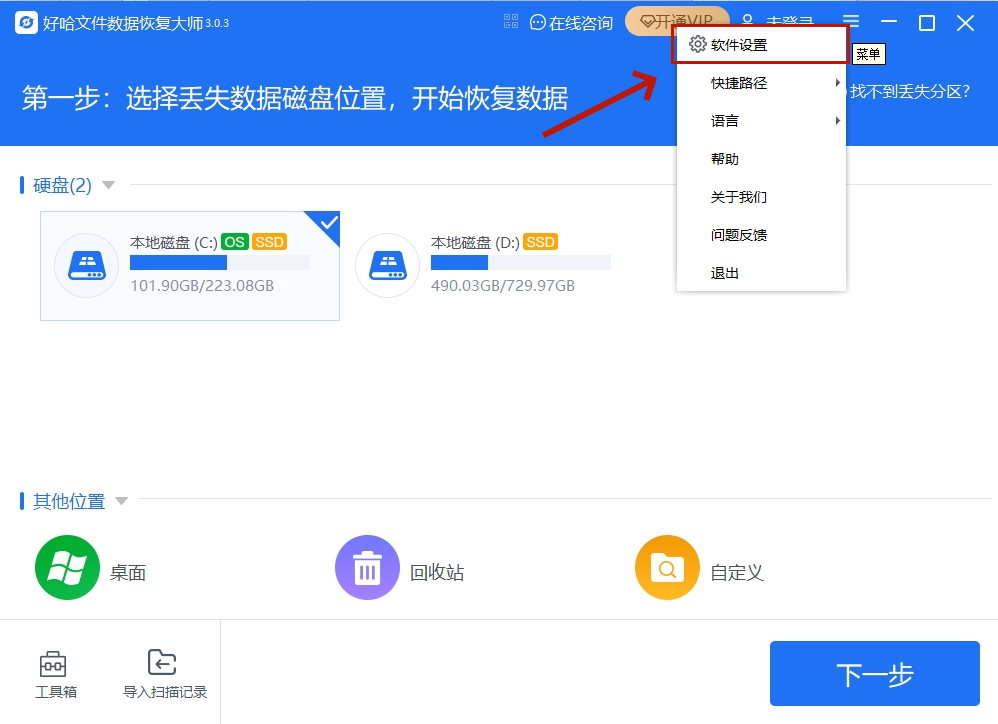Click the 未登录 user account icon
The width and height of the screenshot is (998, 724).
tap(746, 22)
